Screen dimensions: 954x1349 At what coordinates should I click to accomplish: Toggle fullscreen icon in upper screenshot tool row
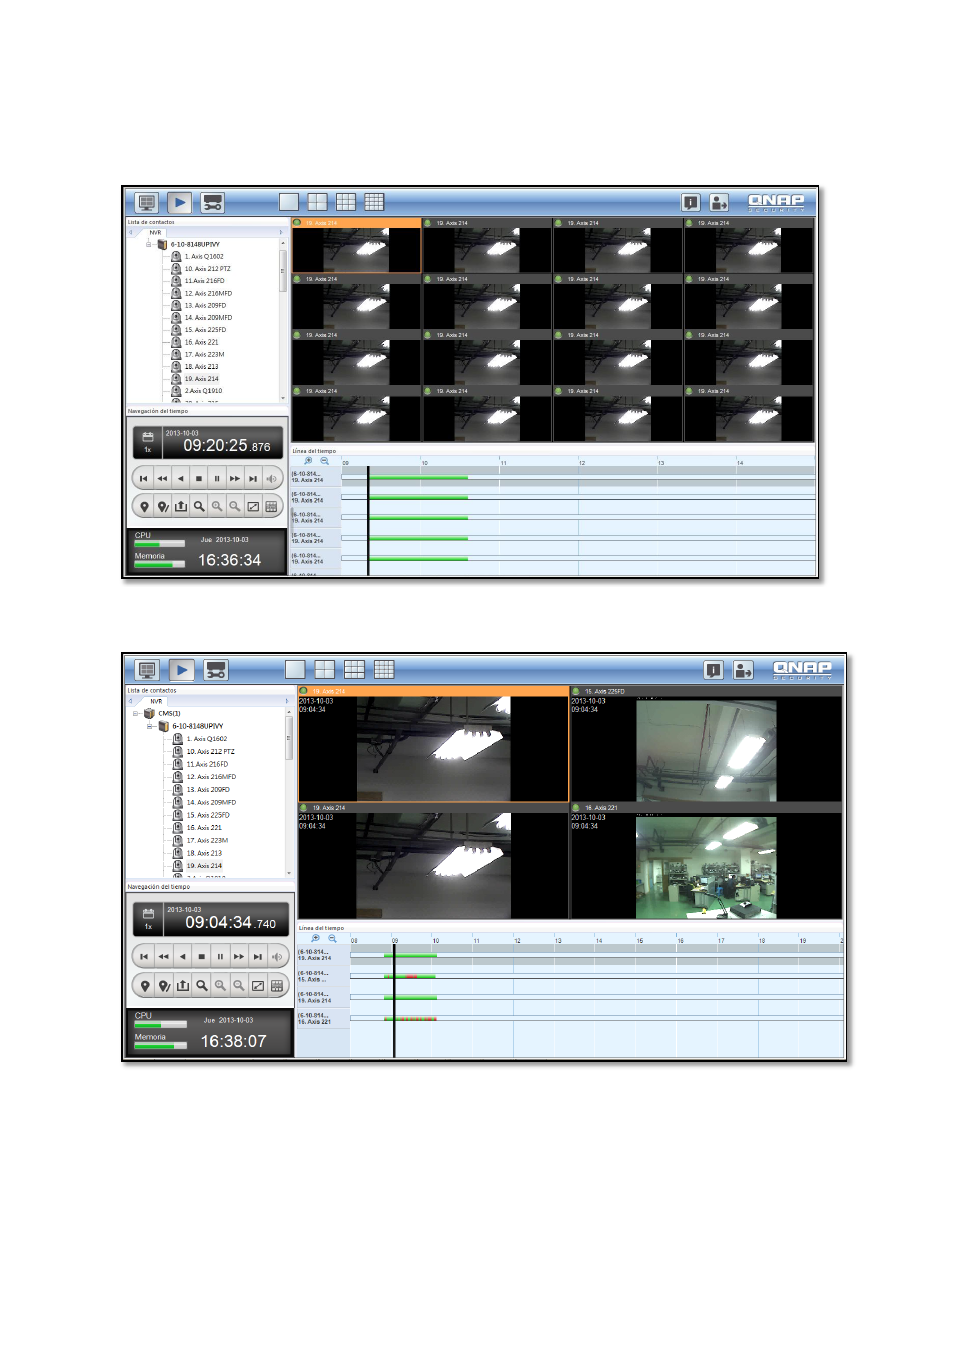[253, 507]
